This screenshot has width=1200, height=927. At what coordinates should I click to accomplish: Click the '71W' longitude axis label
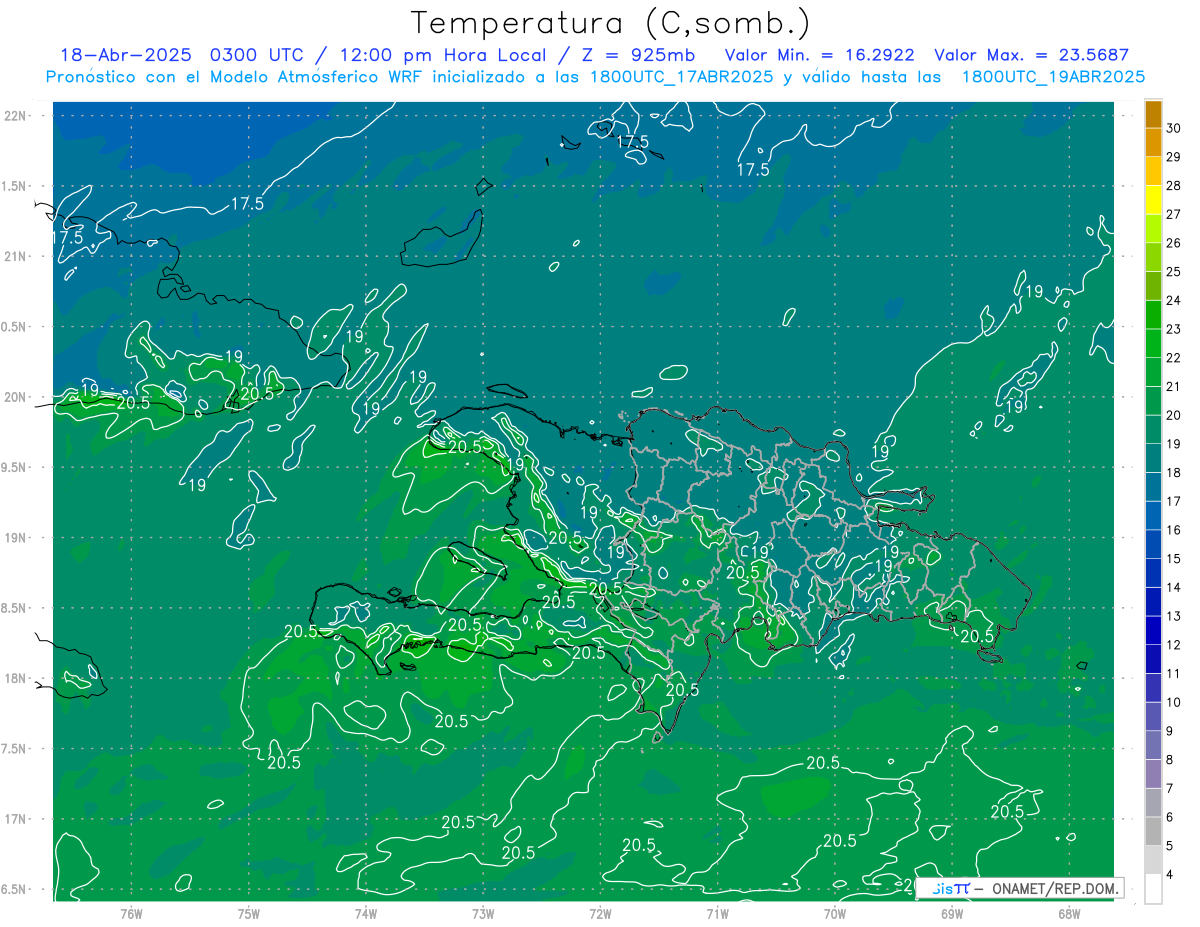point(717,914)
